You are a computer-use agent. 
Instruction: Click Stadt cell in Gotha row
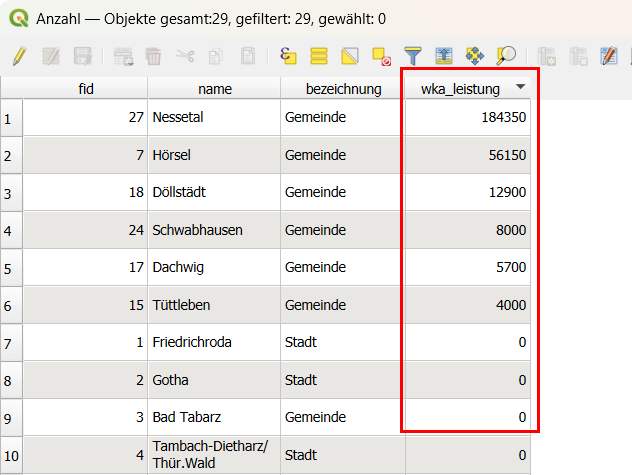pos(343,380)
